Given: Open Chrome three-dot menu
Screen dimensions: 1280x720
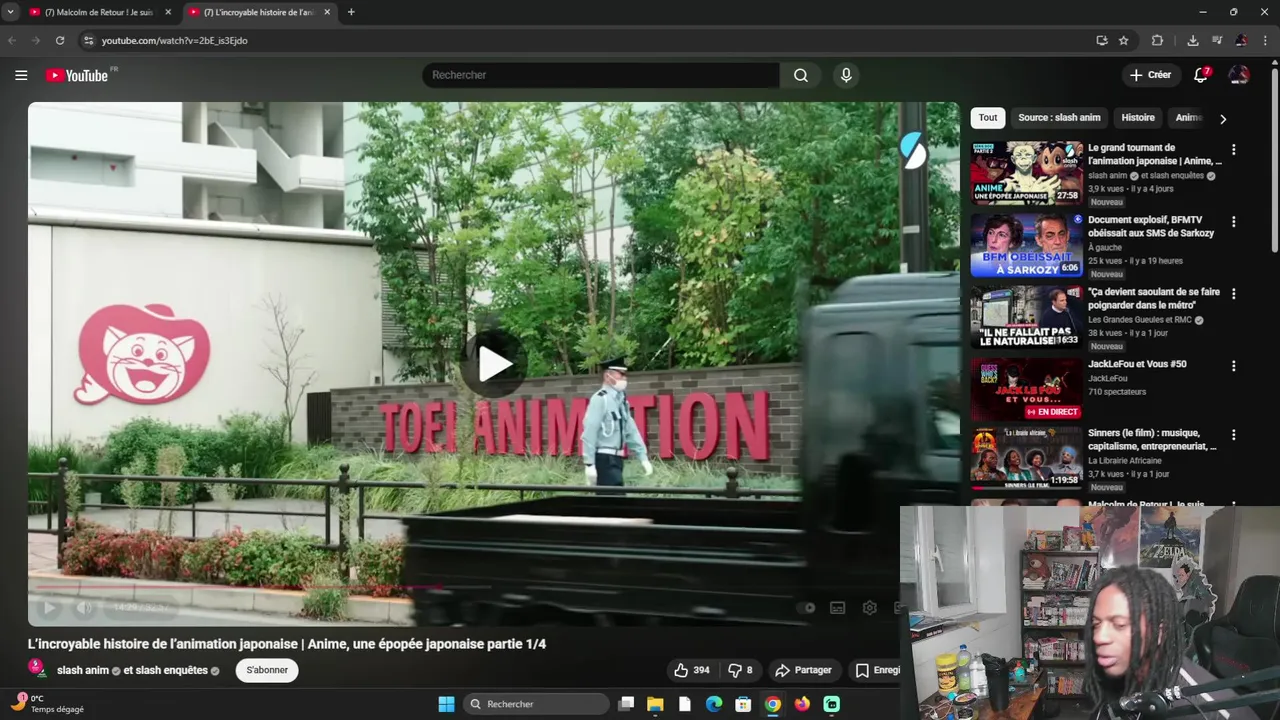Looking at the screenshot, I should 1265,40.
